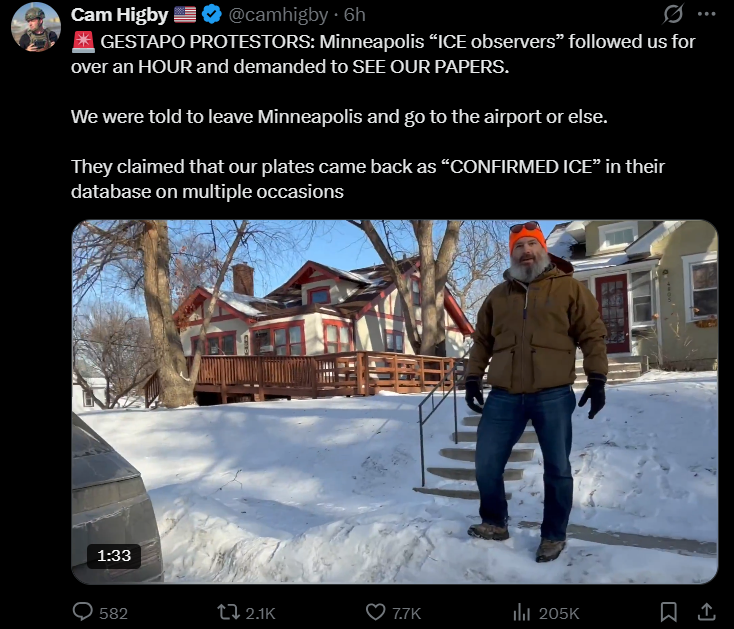
Task: View analytics via the bar chart icon
Action: [x=521, y=612]
